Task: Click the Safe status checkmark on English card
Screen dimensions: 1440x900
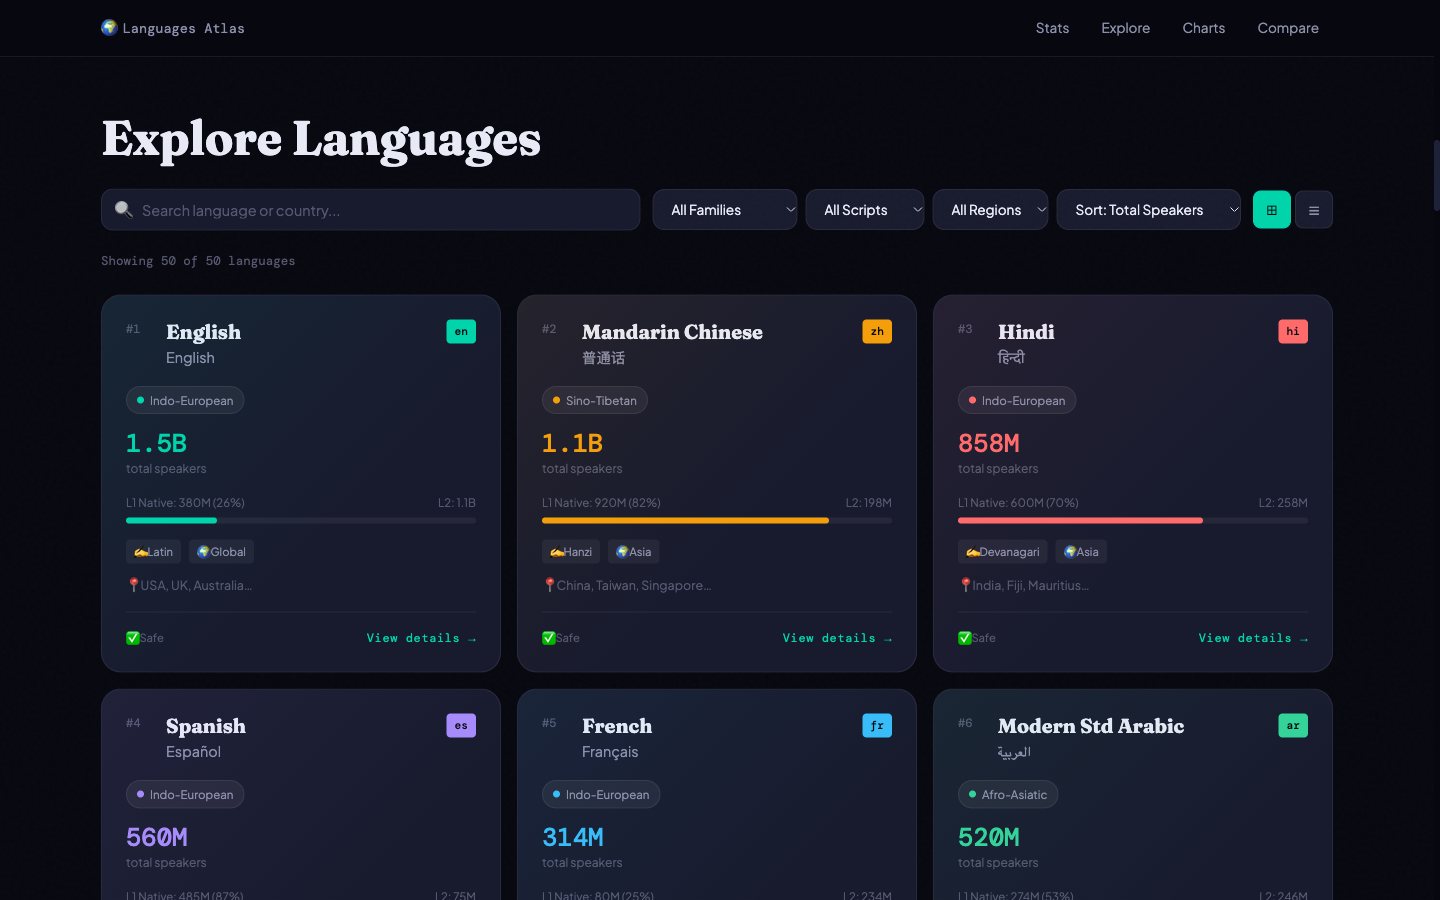Action: (133, 638)
